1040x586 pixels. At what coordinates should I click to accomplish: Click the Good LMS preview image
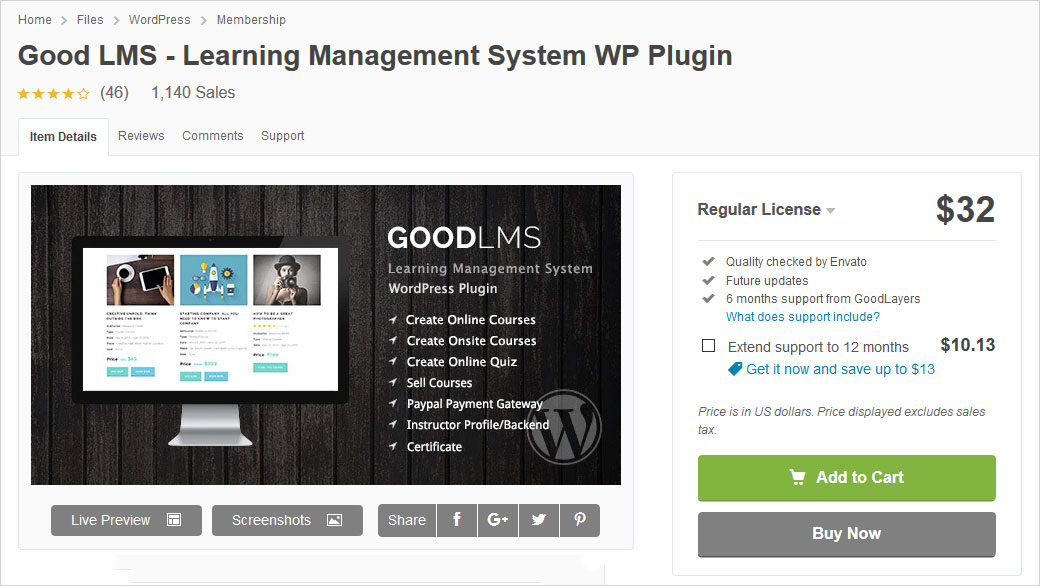(326, 335)
